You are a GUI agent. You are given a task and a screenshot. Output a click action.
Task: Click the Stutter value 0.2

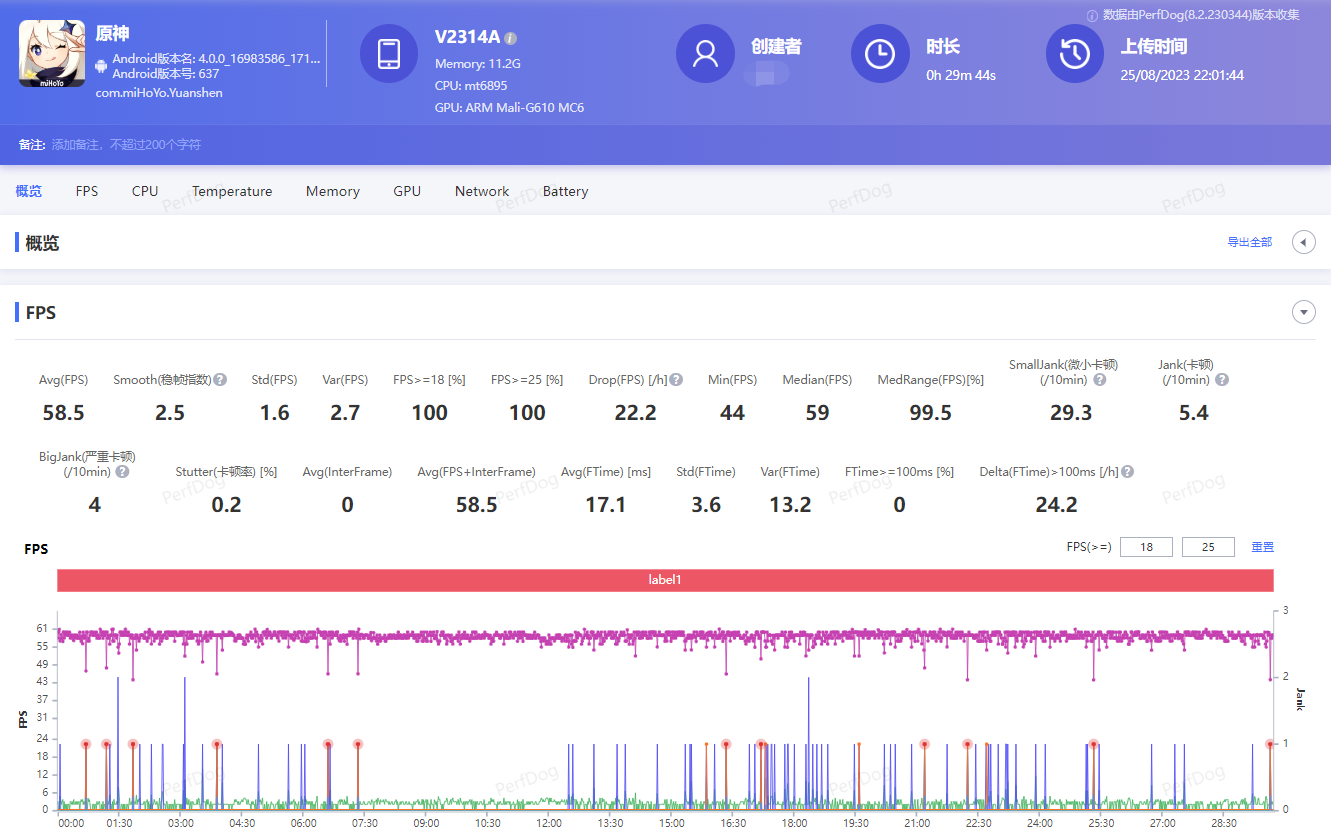point(227,505)
